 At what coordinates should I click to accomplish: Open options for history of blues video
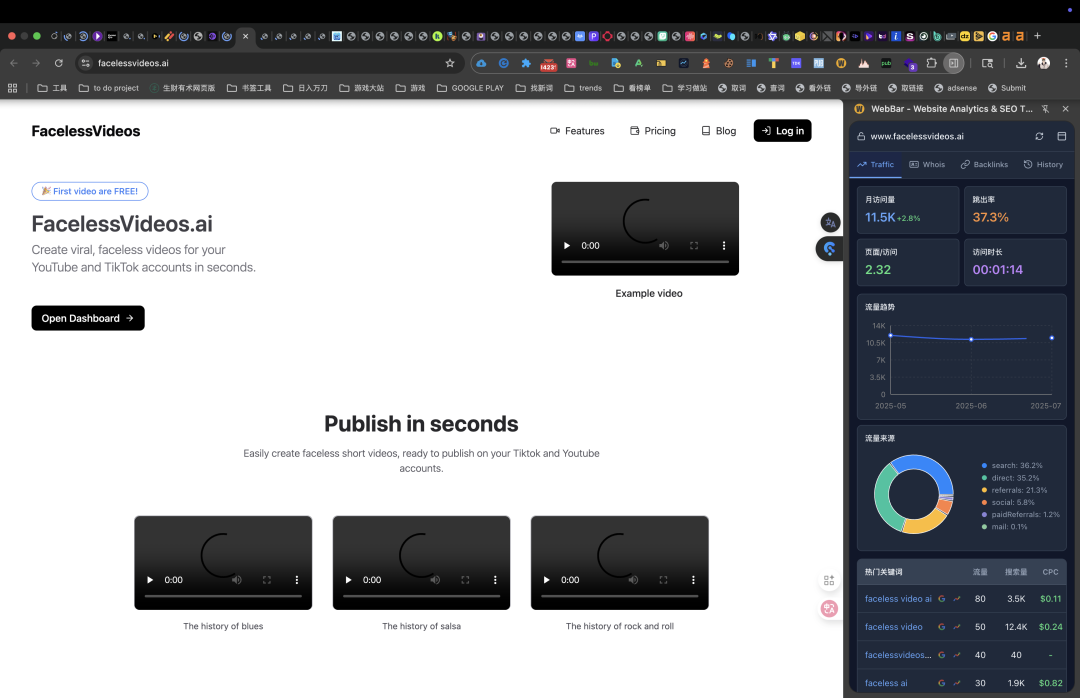tap(297, 580)
